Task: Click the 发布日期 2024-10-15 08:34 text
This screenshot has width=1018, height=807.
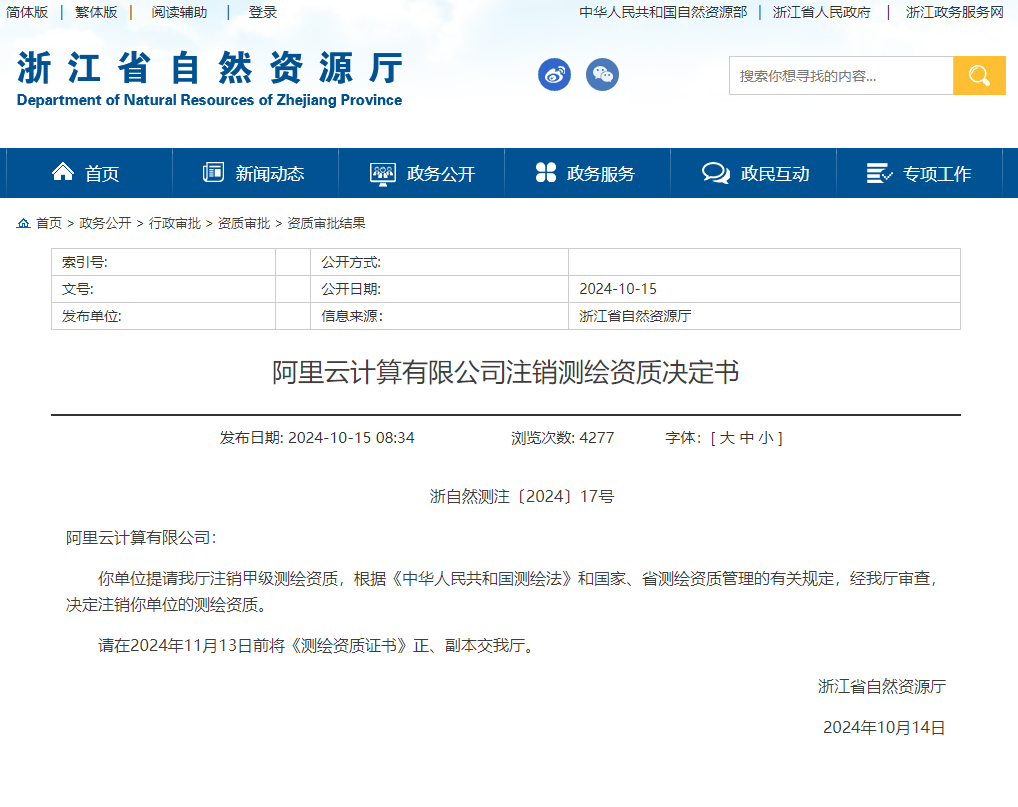Action: (x=317, y=438)
